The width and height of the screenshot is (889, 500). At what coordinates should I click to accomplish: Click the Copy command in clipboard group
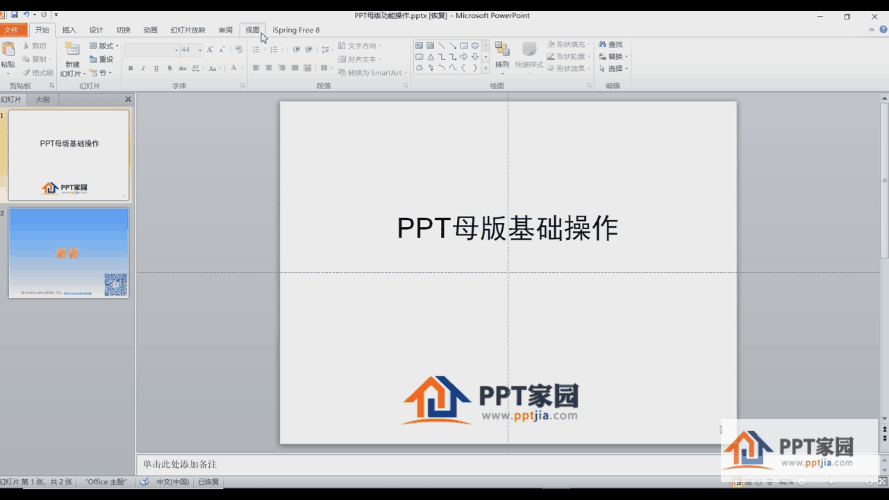point(36,59)
